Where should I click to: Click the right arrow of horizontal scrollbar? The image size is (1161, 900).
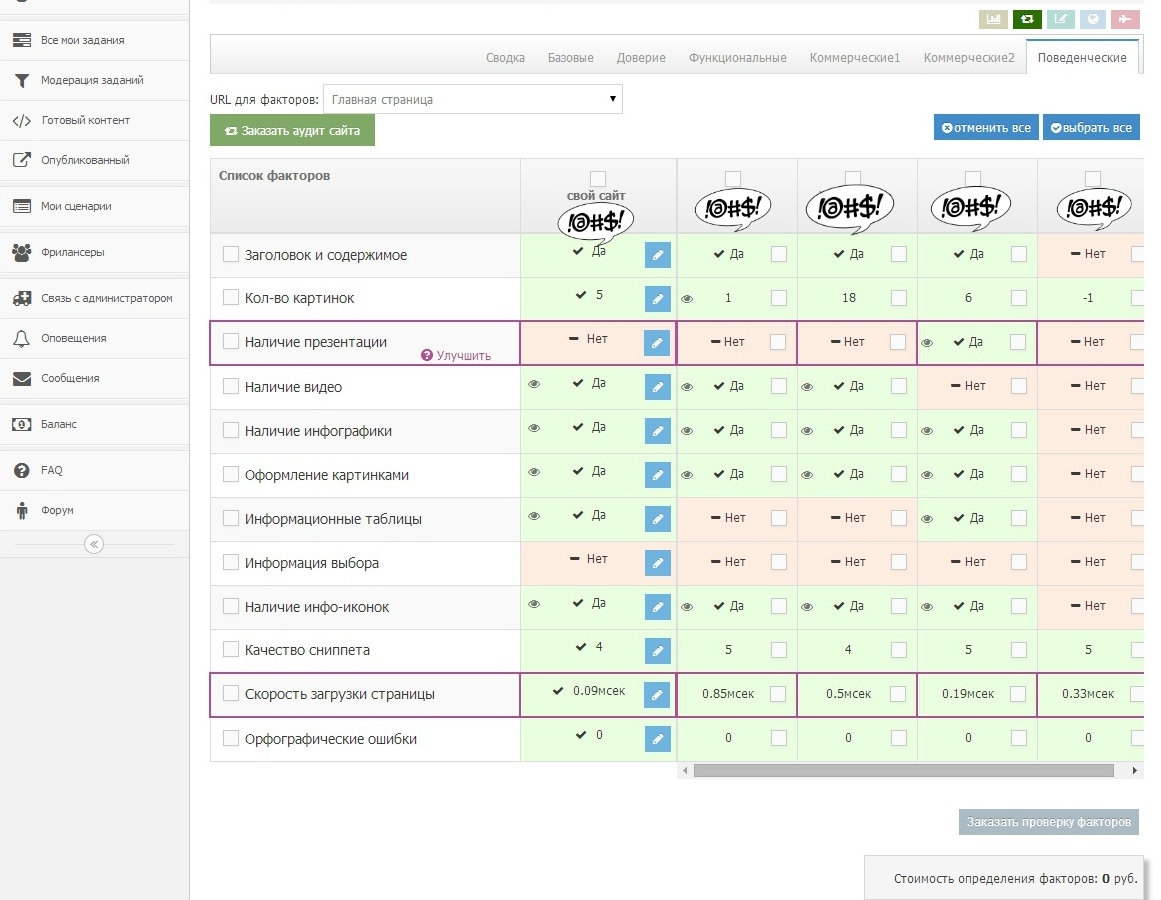tap(1134, 771)
